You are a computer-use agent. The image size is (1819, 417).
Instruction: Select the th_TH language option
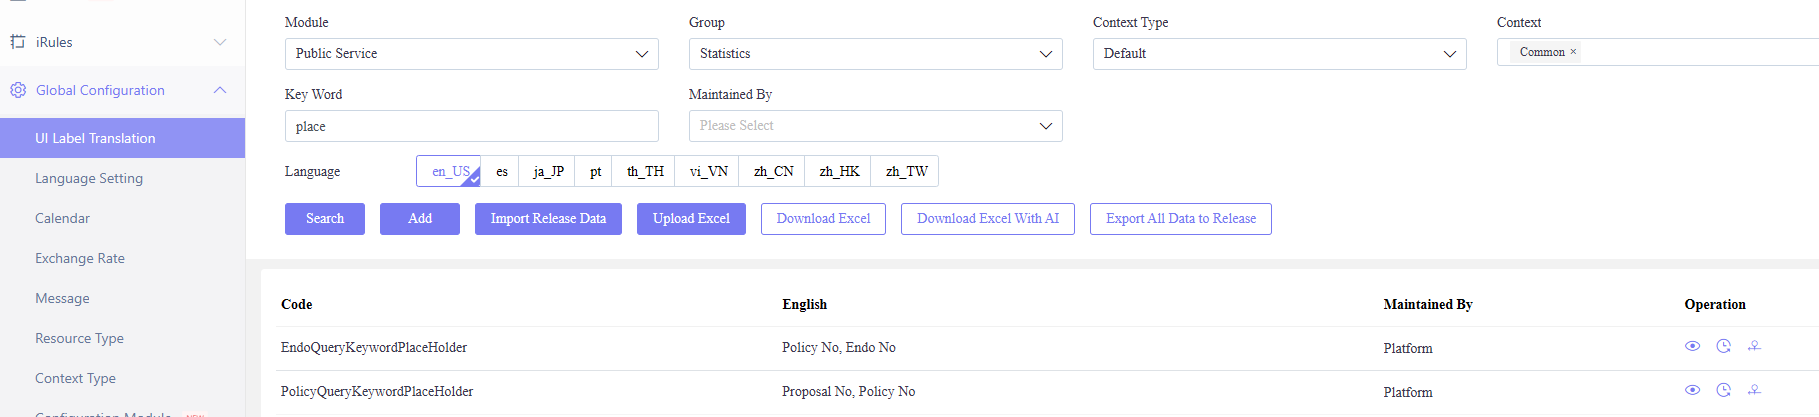(645, 171)
